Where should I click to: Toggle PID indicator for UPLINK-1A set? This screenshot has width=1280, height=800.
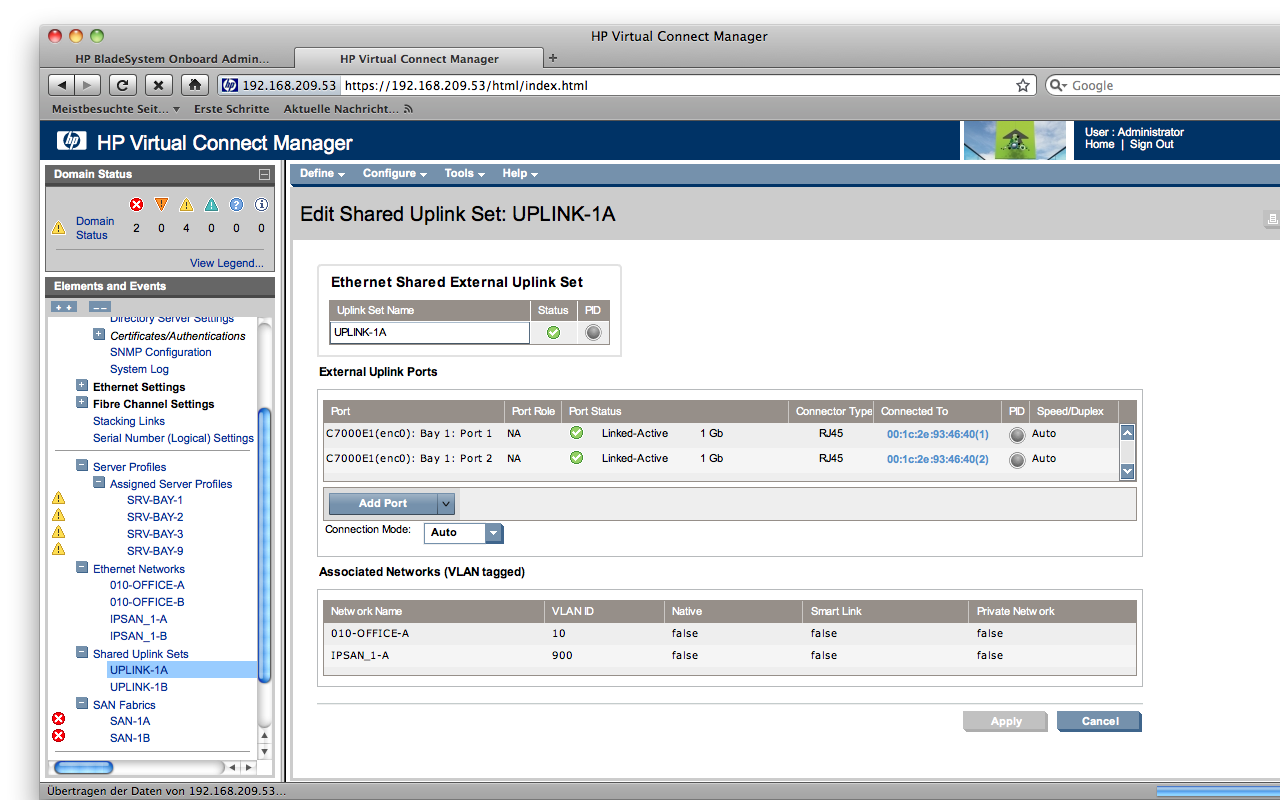[593, 333]
